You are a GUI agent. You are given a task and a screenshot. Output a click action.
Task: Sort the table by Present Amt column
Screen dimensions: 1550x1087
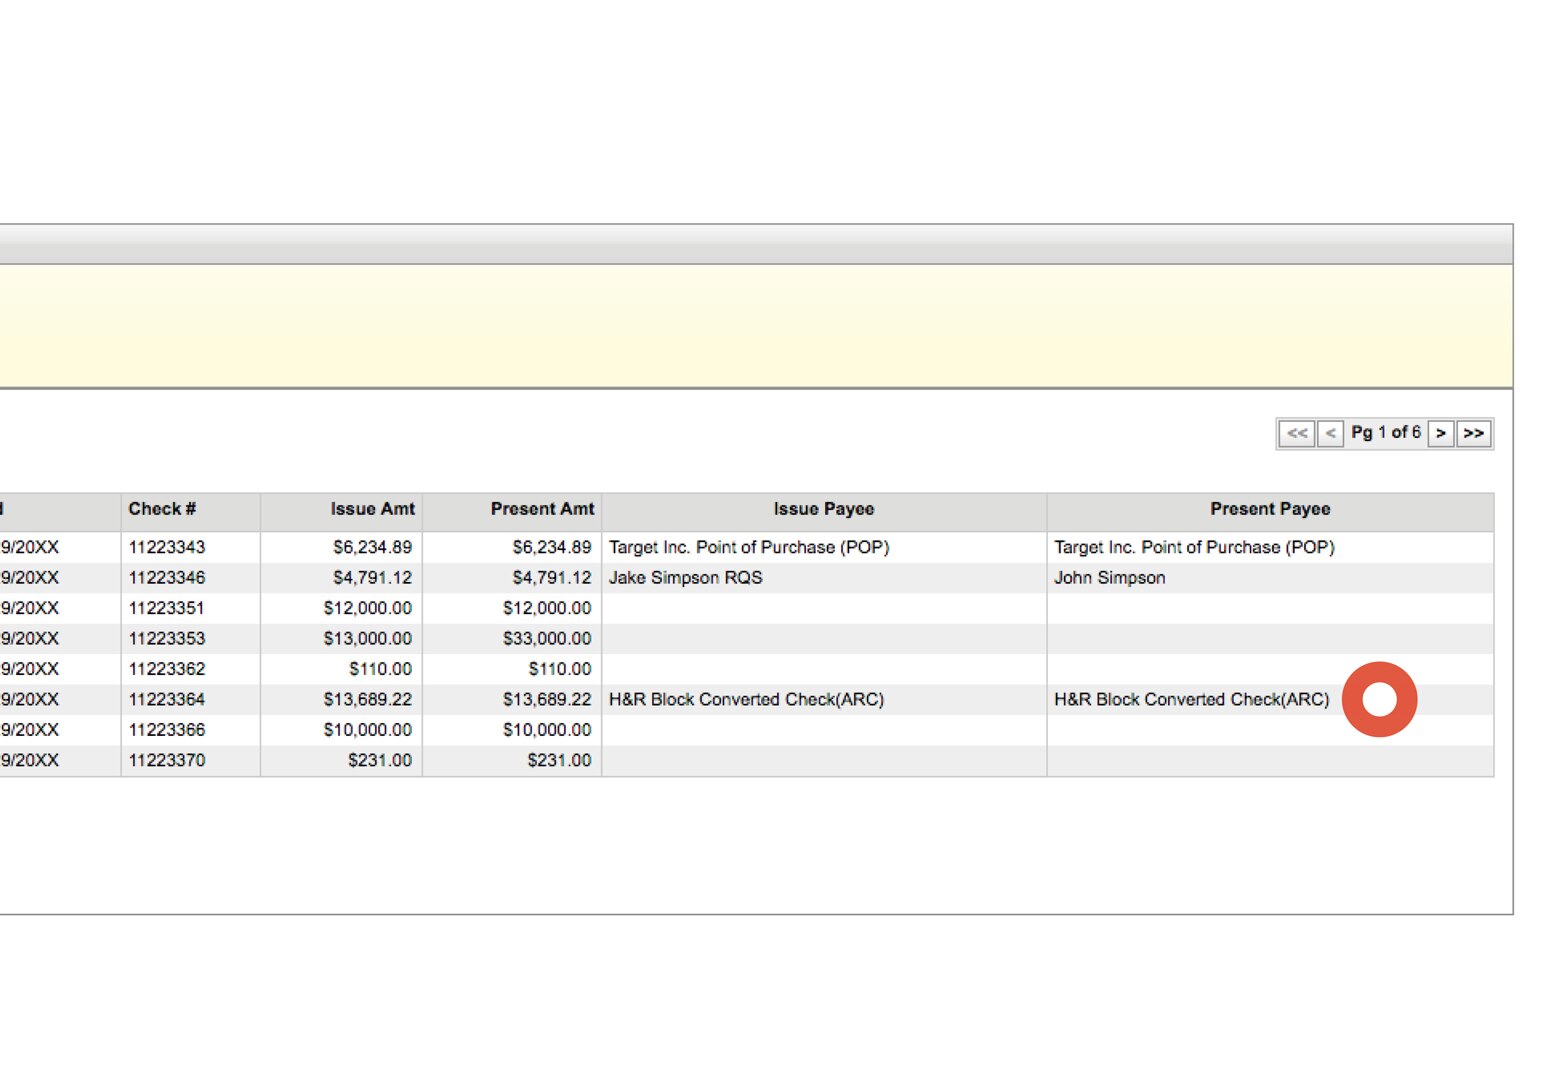pos(542,509)
